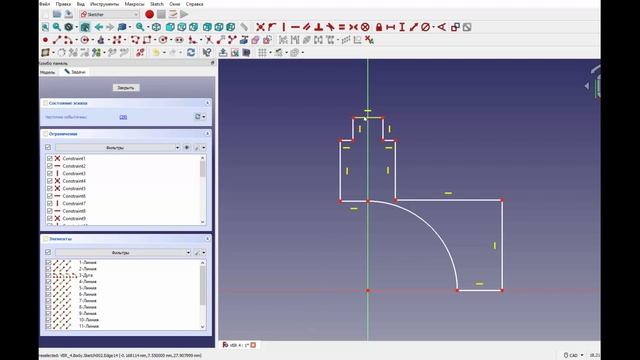Toggle the checkbox for 3-Дуга element
Image resolution: width=640 pixels, height=360 pixels.
pos(49,276)
